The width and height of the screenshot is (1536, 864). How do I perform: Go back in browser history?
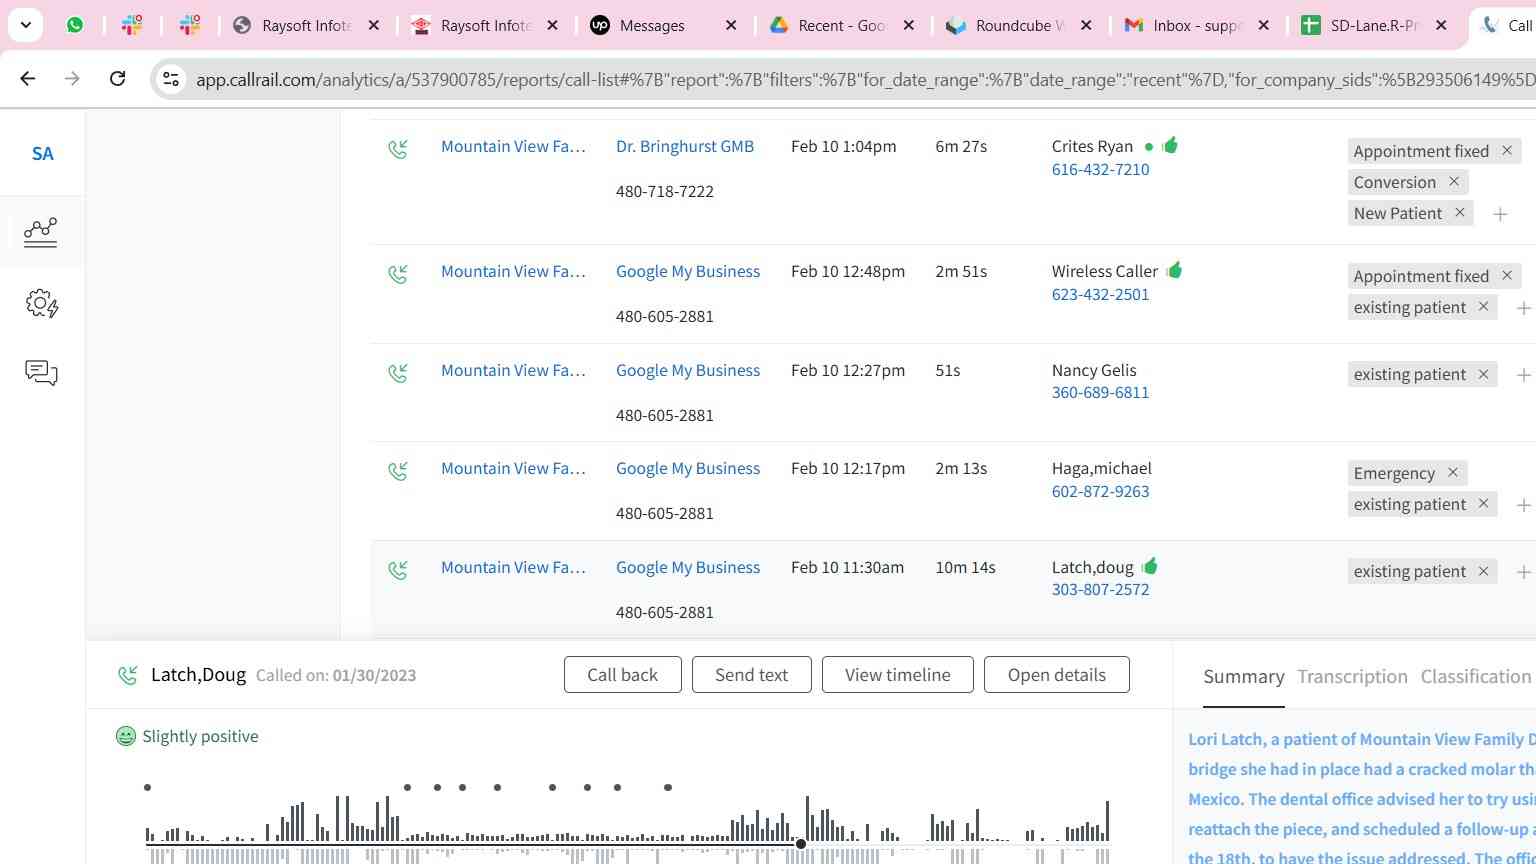tap(27, 78)
